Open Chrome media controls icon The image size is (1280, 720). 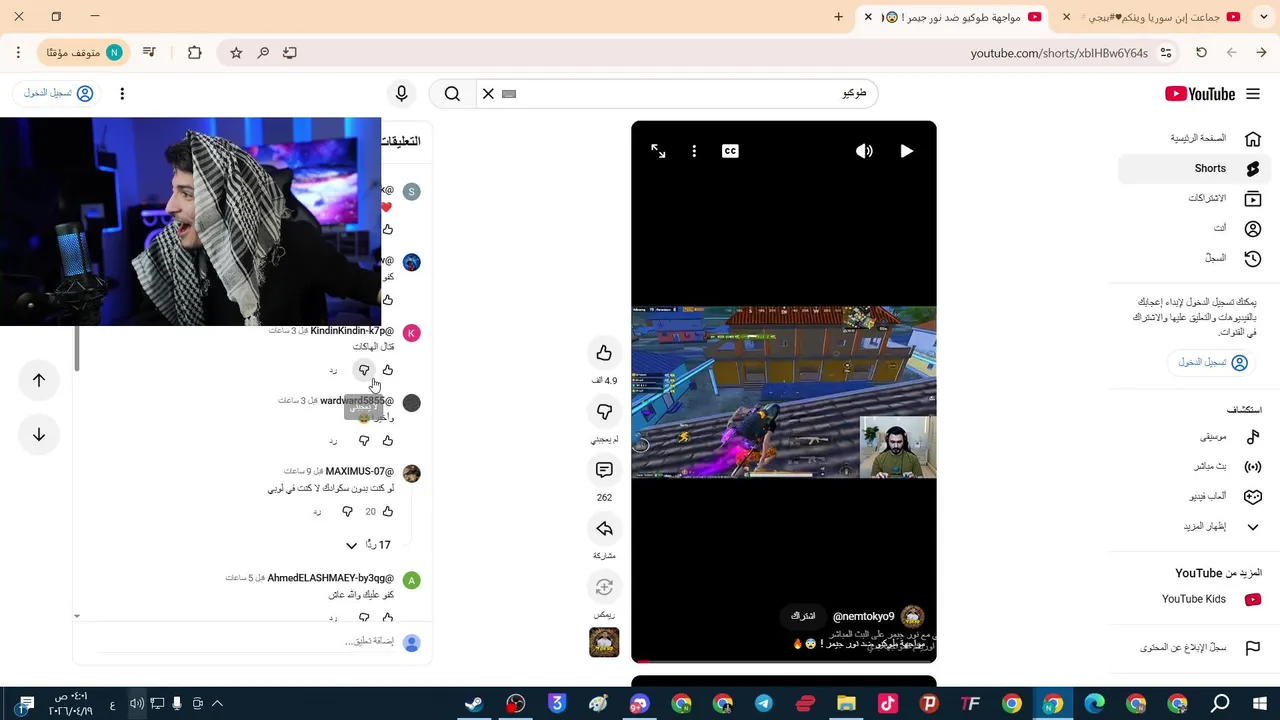pyautogui.click(x=149, y=53)
